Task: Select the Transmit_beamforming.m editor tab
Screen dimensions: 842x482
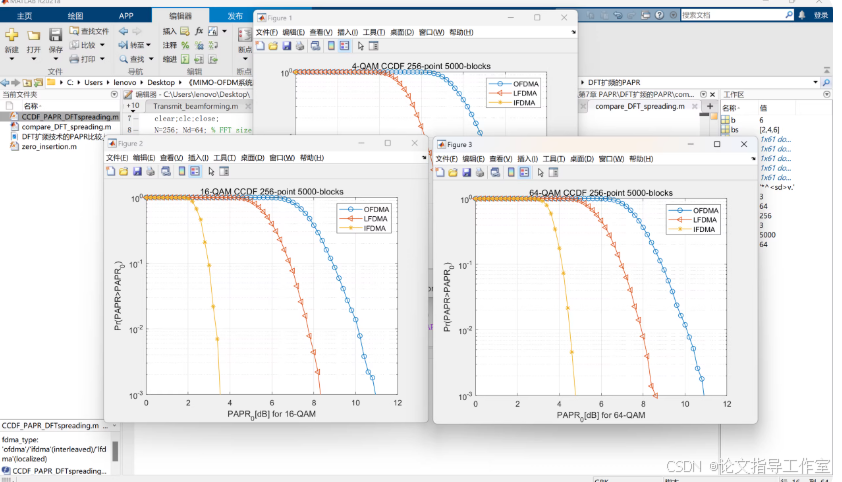Action: tap(195, 106)
